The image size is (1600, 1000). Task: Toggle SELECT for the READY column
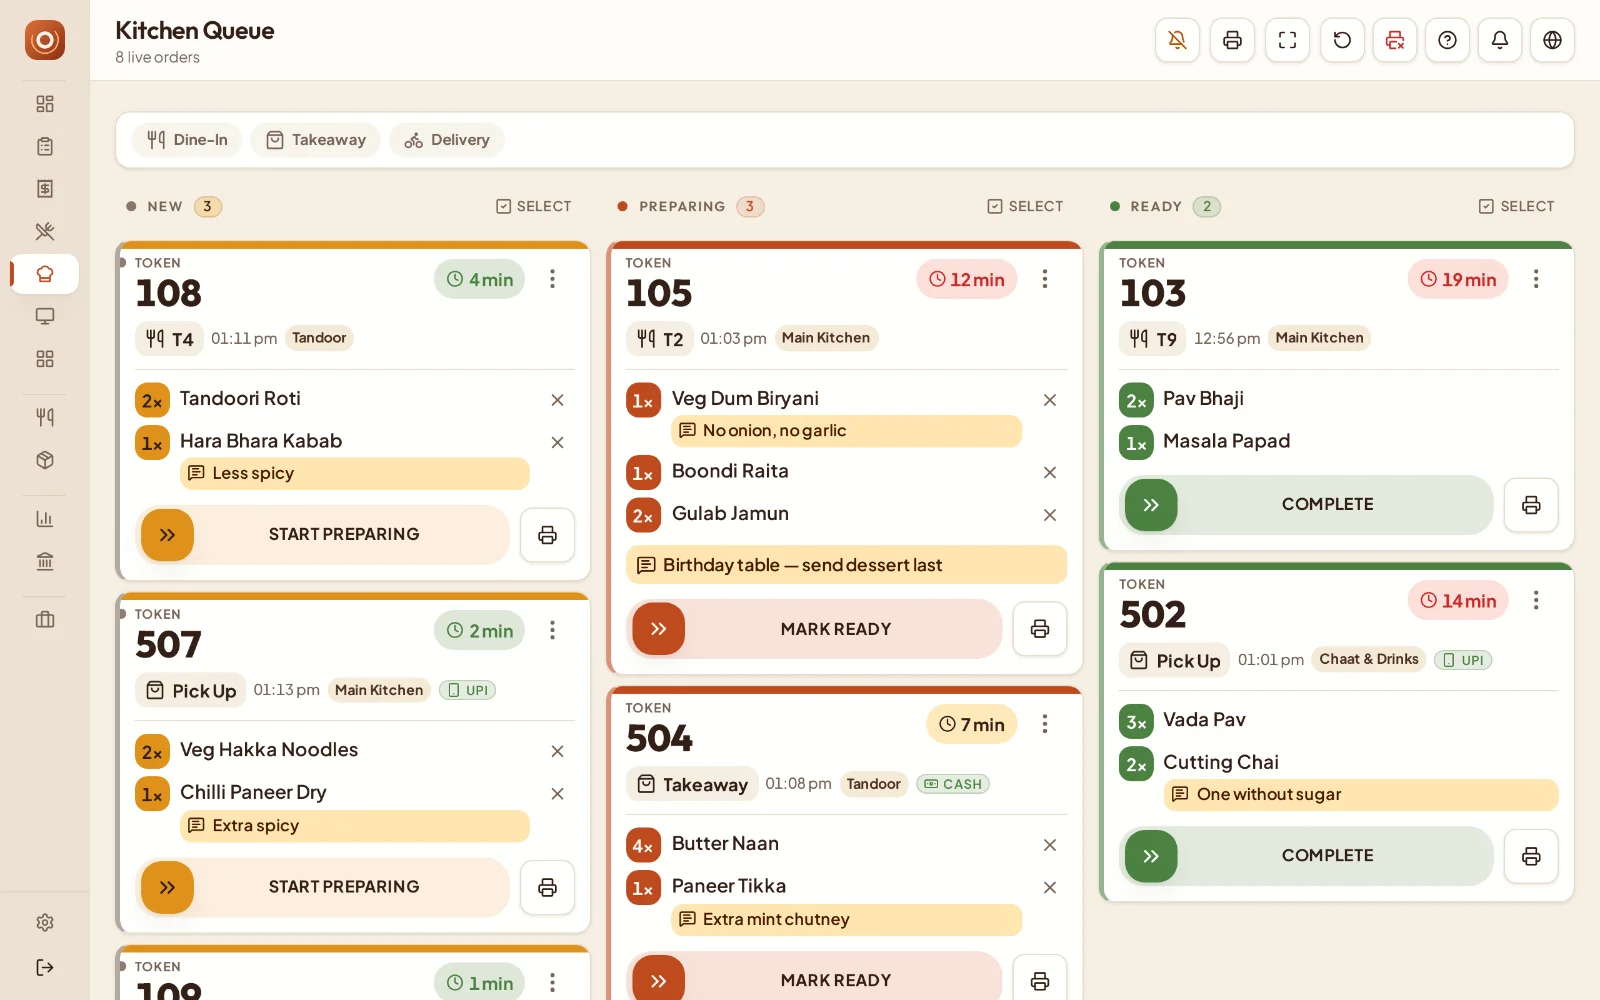1517,206
